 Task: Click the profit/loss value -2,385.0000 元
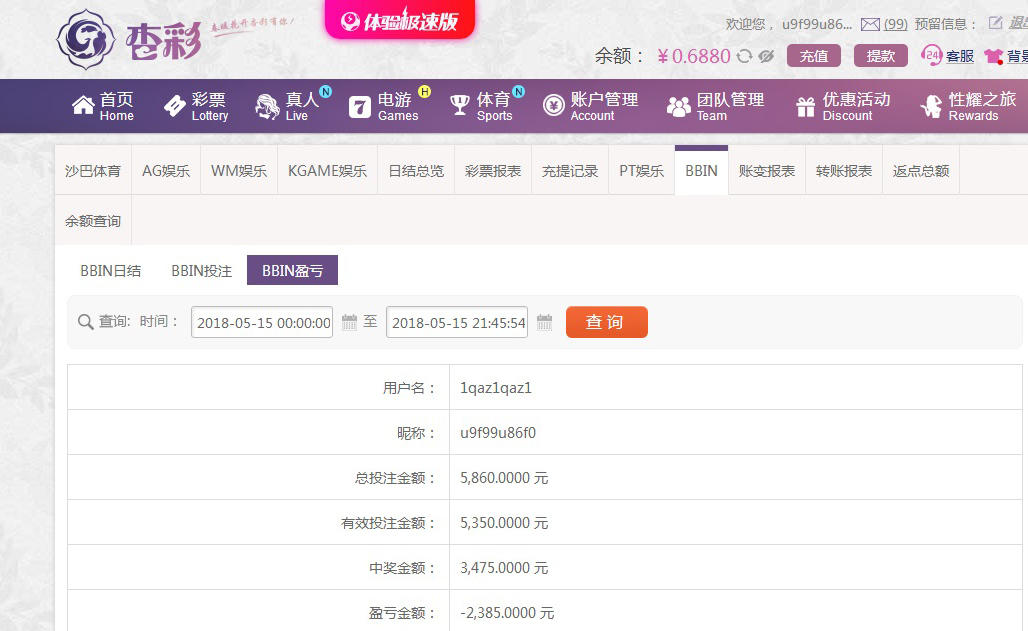tap(507, 613)
